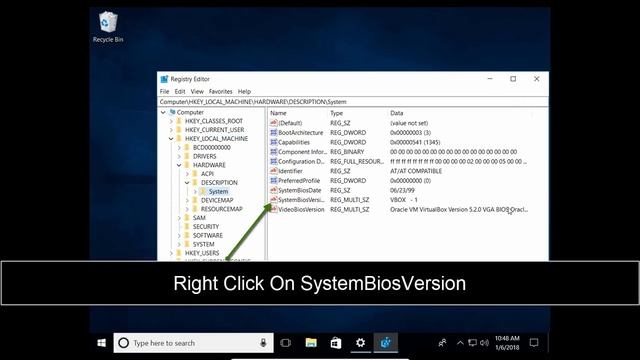Select the Component Information value icon
The image size is (640, 360).
click(274, 152)
